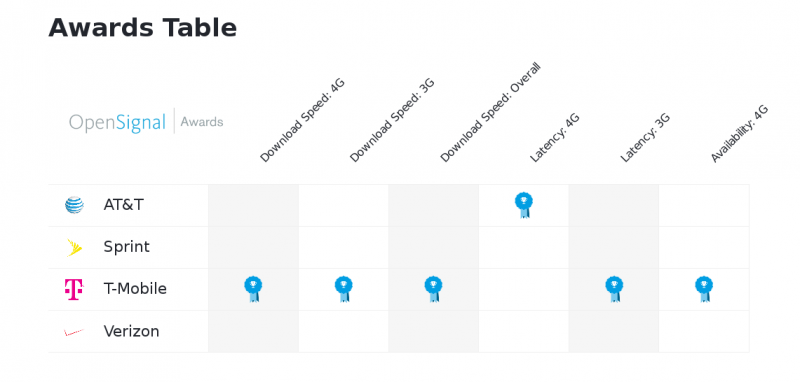Click T-Mobile's Latency 3G award ribbon
This screenshot has height=382, width=800.
[x=614, y=289]
